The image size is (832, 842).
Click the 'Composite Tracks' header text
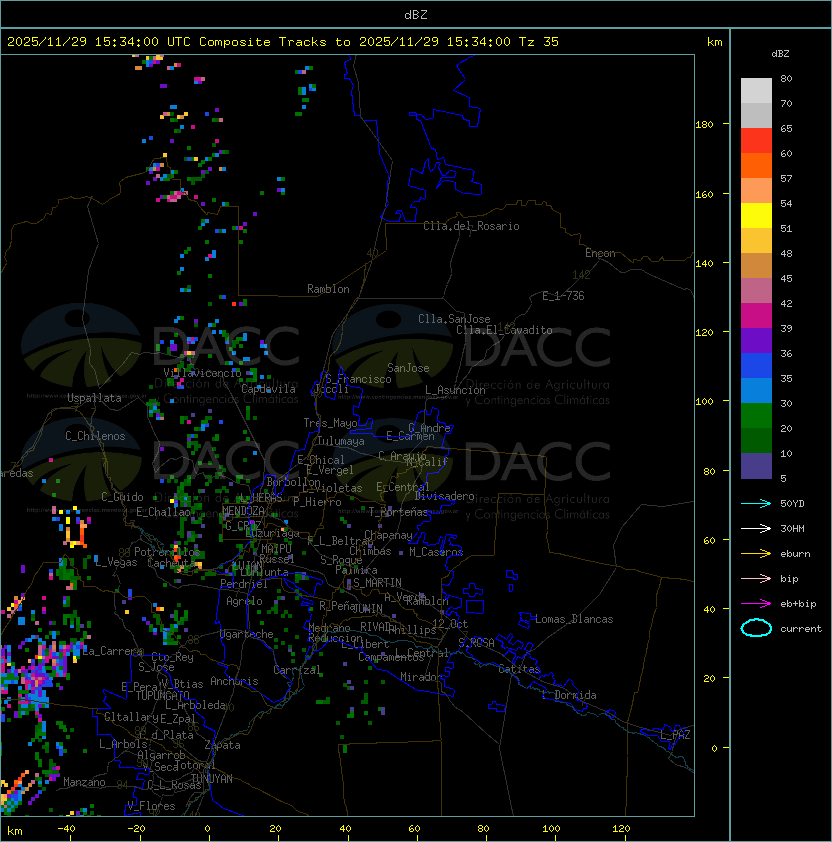point(263,42)
